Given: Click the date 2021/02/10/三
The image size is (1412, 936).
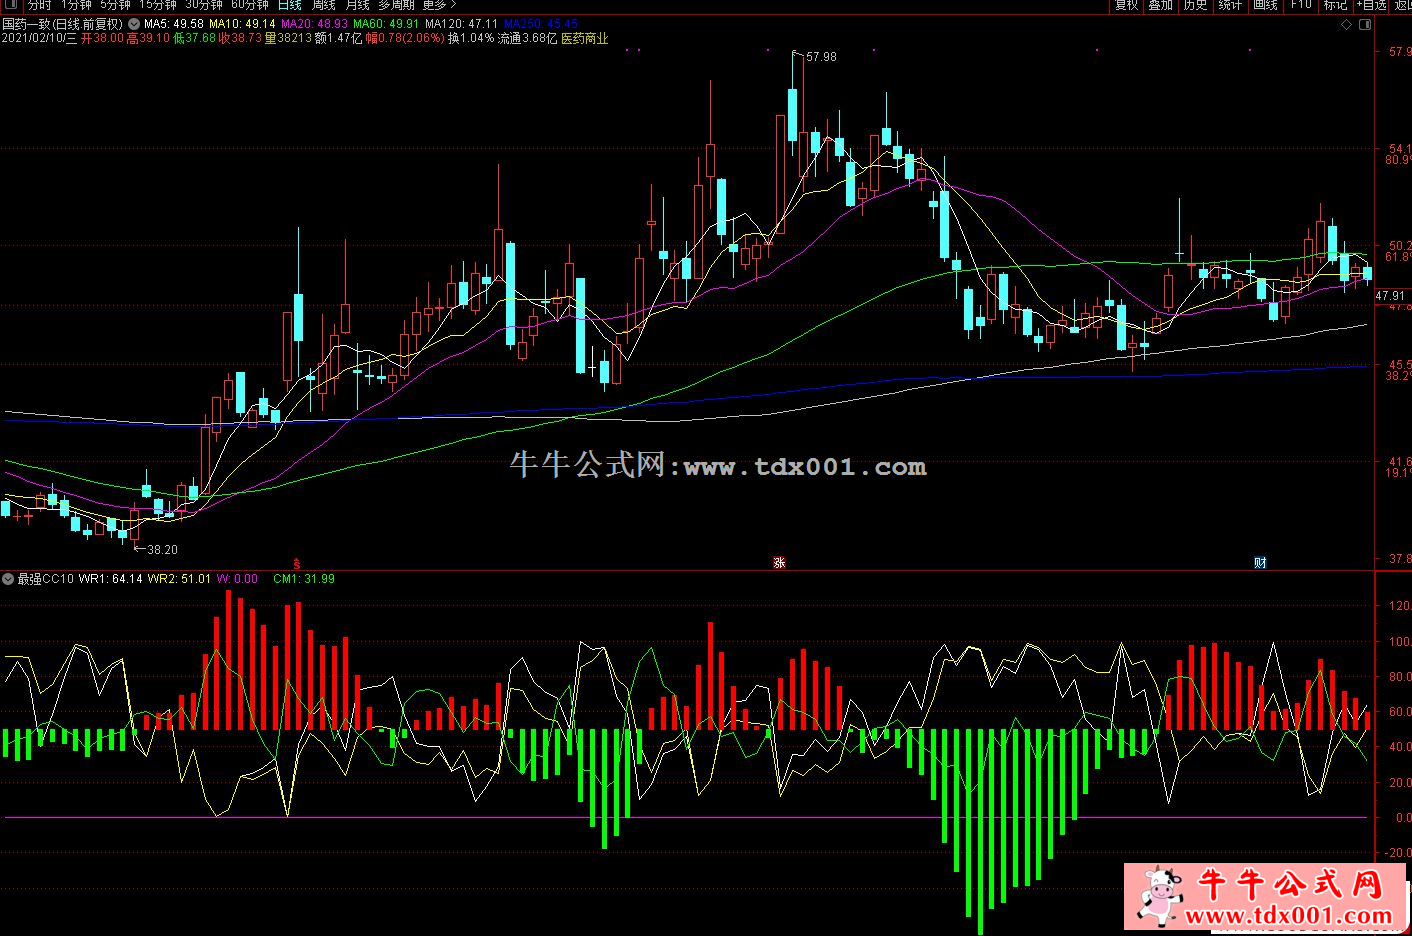Looking at the screenshot, I should (39, 38).
